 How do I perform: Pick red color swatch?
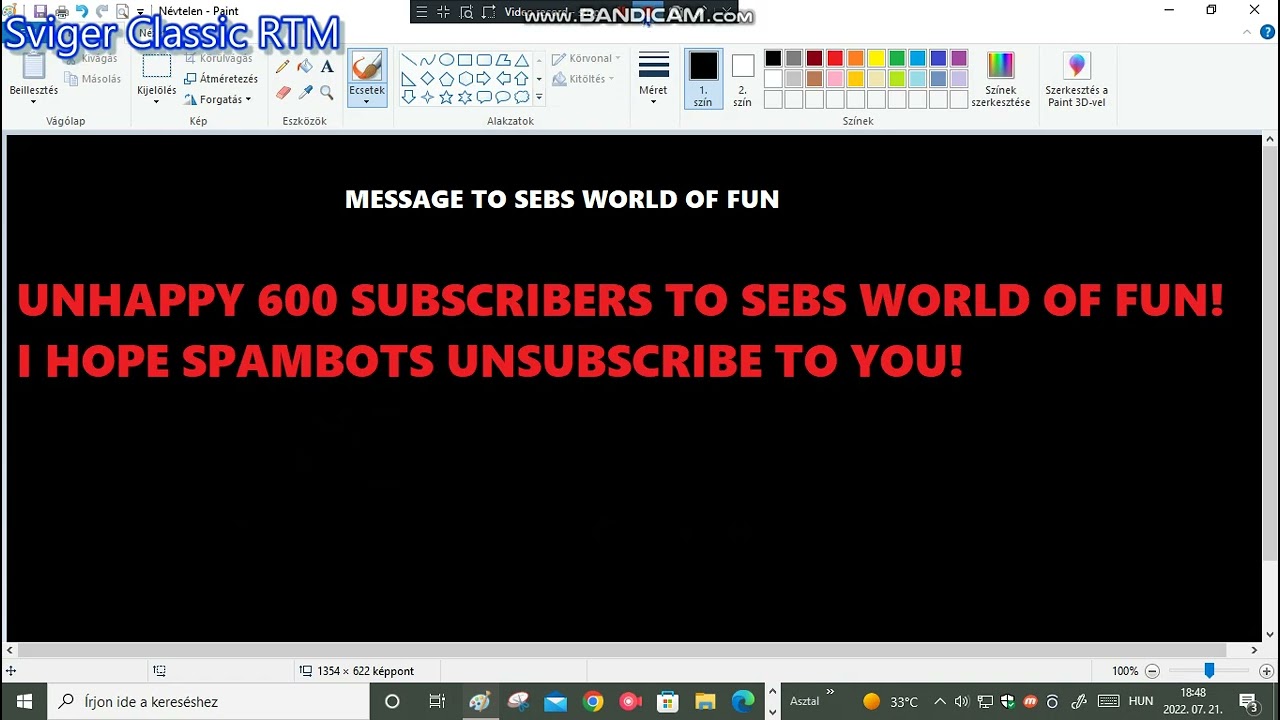point(835,59)
